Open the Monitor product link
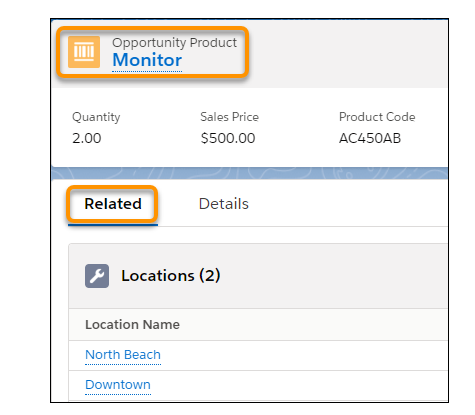The height and width of the screenshot is (415, 475). pos(147,60)
